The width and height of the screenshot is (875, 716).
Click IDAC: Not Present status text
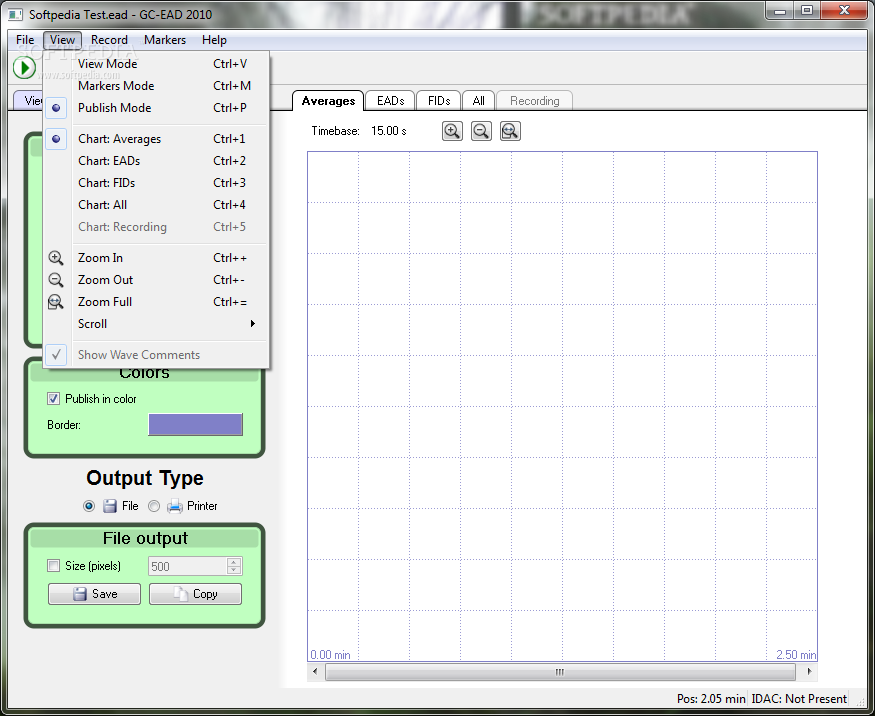click(799, 699)
